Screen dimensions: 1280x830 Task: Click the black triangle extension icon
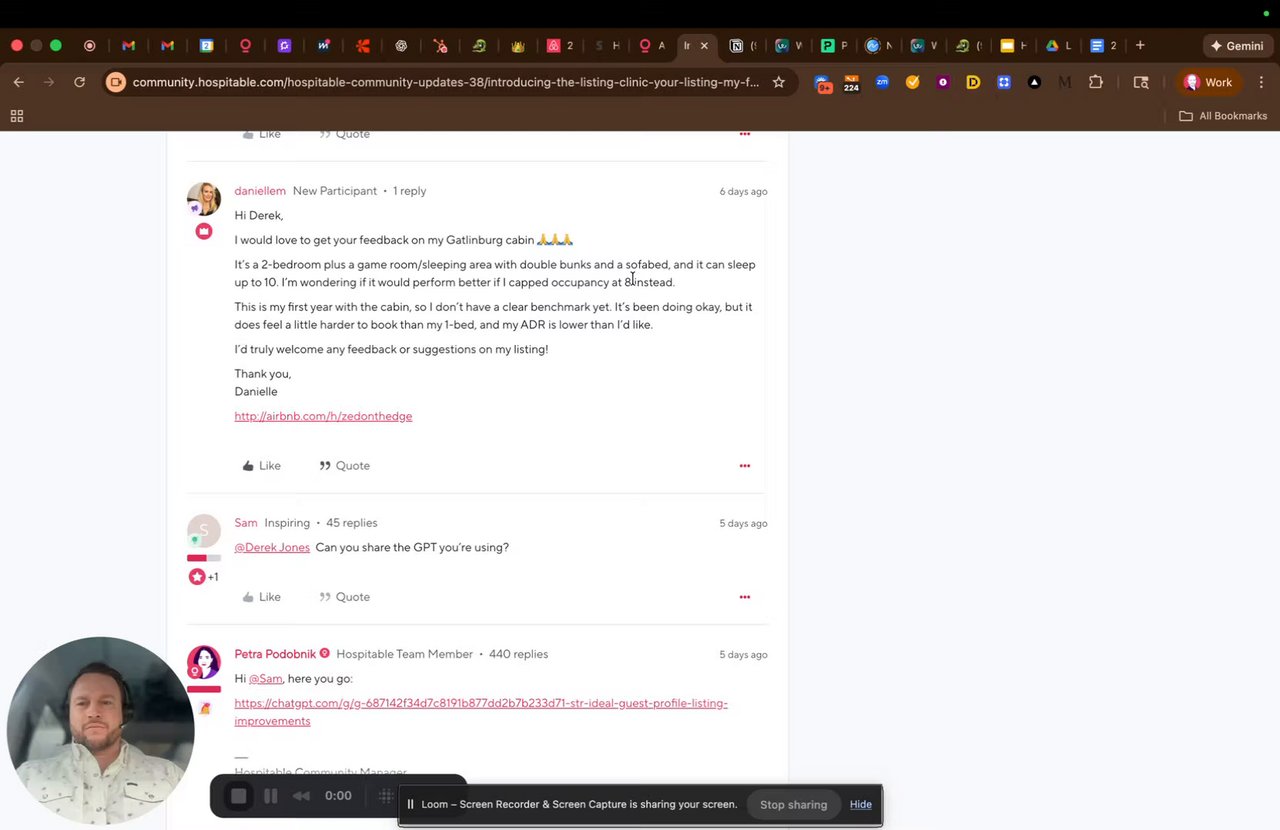[1034, 82]
